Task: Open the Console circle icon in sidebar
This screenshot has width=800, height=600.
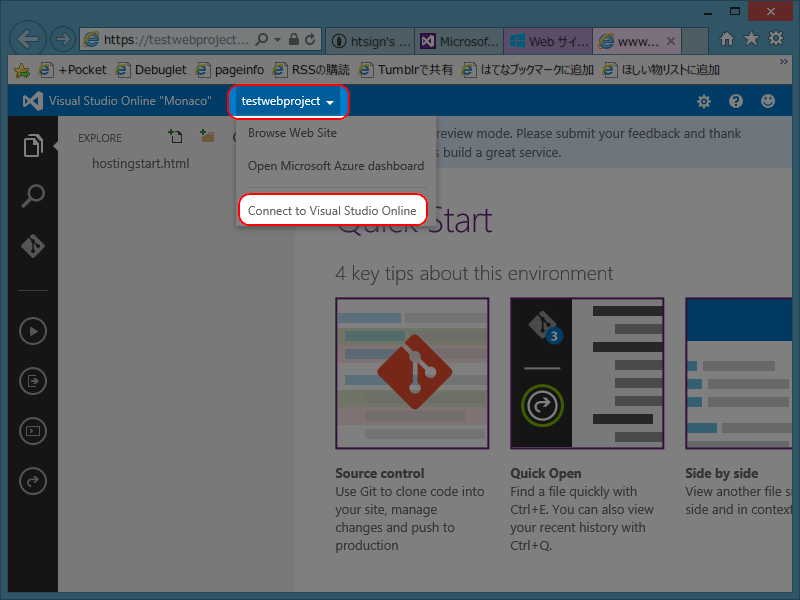Action: pos(33,431)
